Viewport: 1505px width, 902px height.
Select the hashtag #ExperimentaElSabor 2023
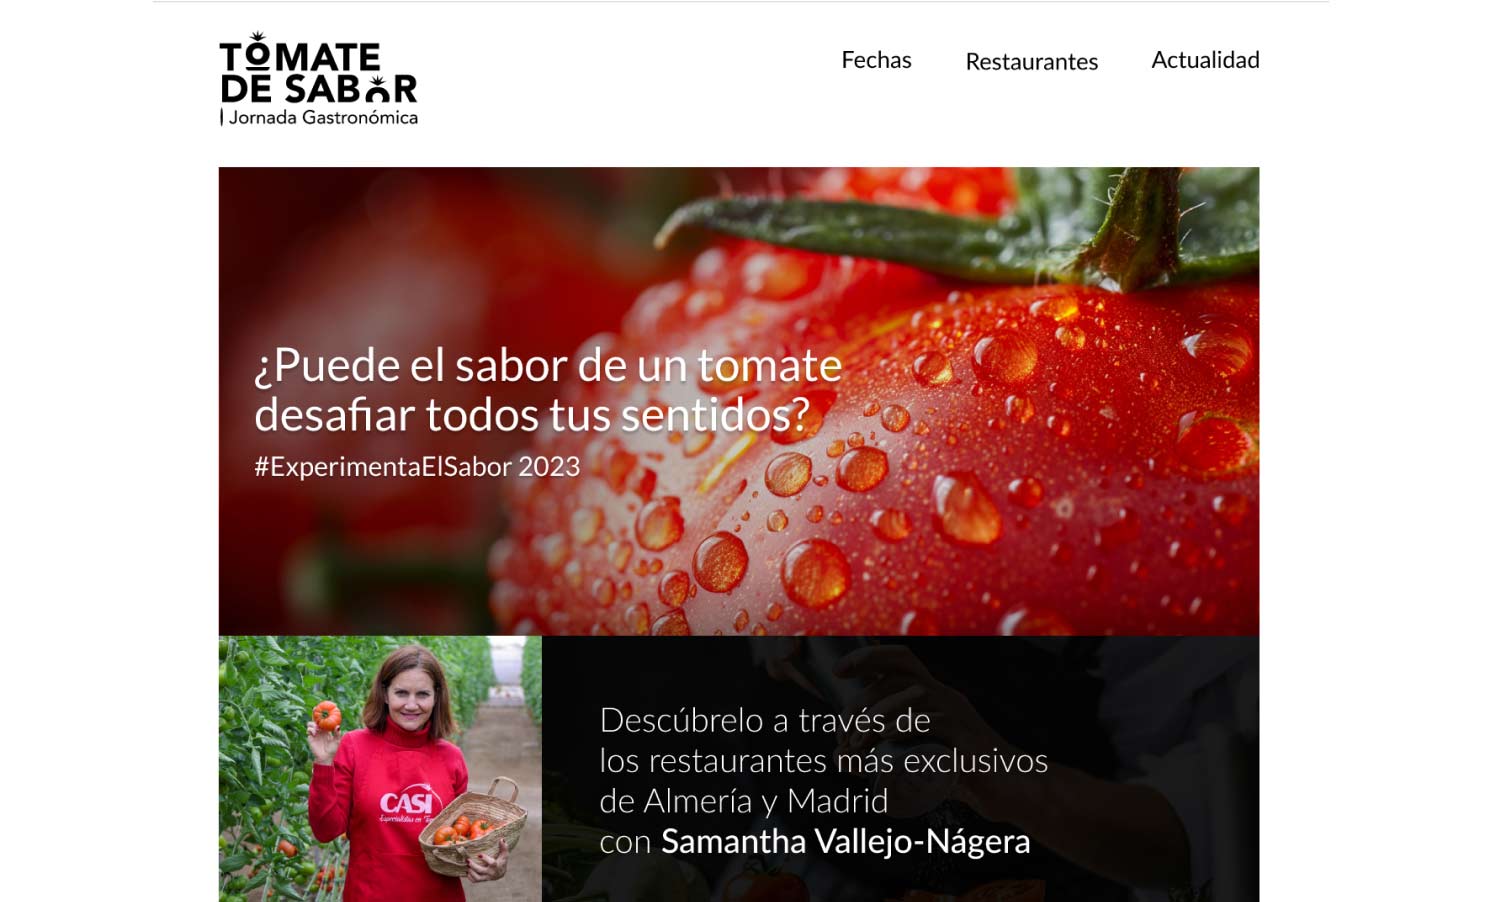417,466
